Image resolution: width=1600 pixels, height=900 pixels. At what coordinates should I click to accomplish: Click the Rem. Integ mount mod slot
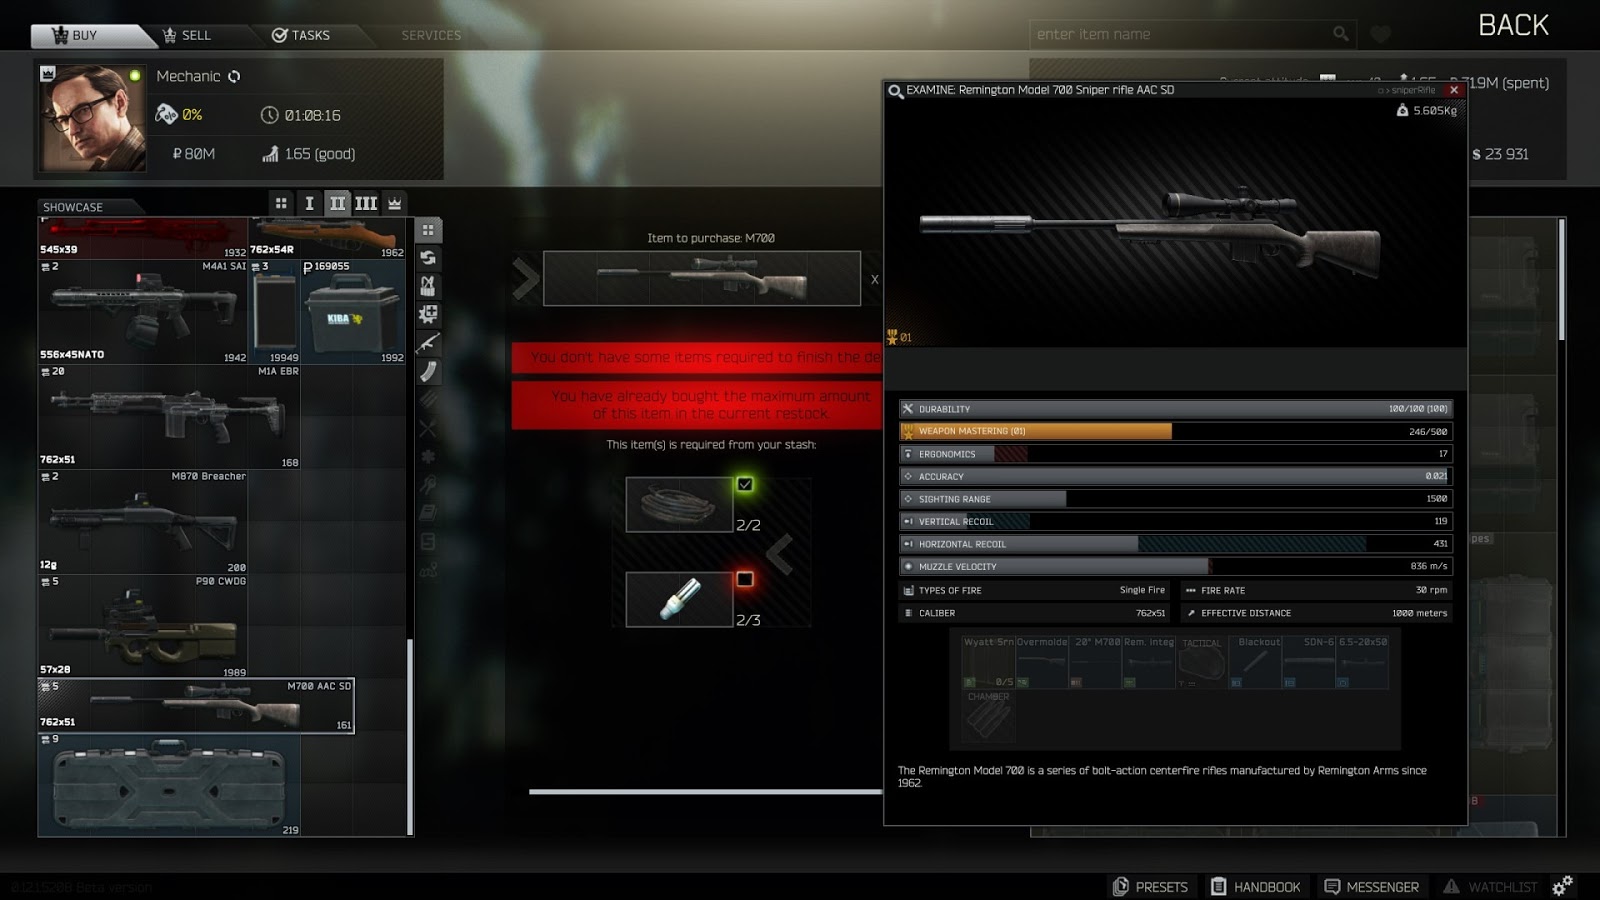(1149, 662)
